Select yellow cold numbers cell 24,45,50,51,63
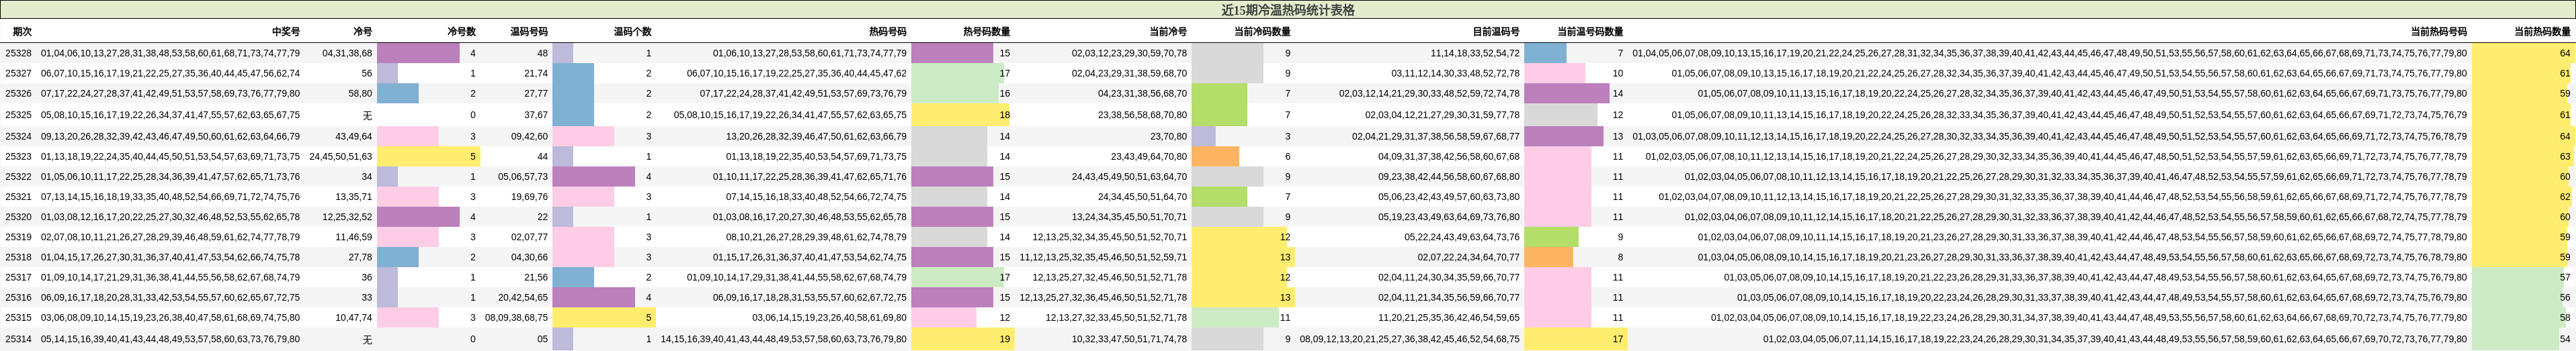This screenshot has height=351, width=2576. pyautogui.click(x=340, y=156)
